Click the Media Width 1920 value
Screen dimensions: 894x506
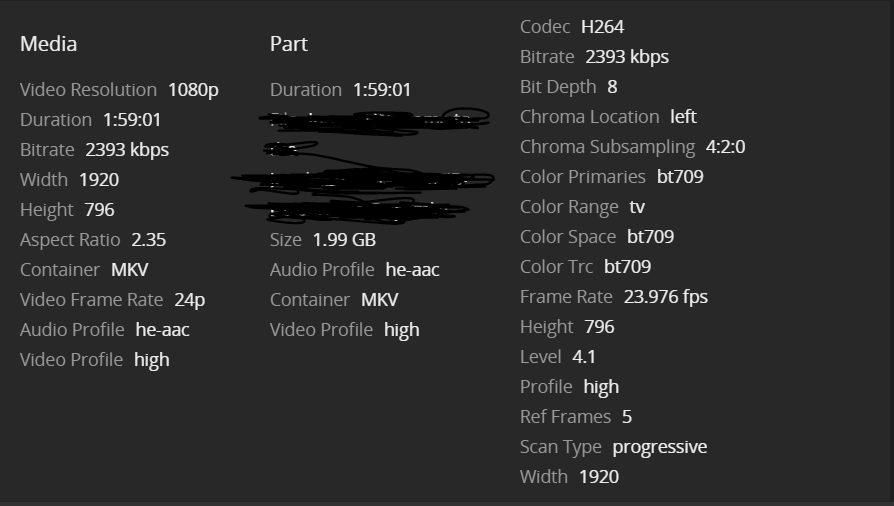tap(98, 180)
